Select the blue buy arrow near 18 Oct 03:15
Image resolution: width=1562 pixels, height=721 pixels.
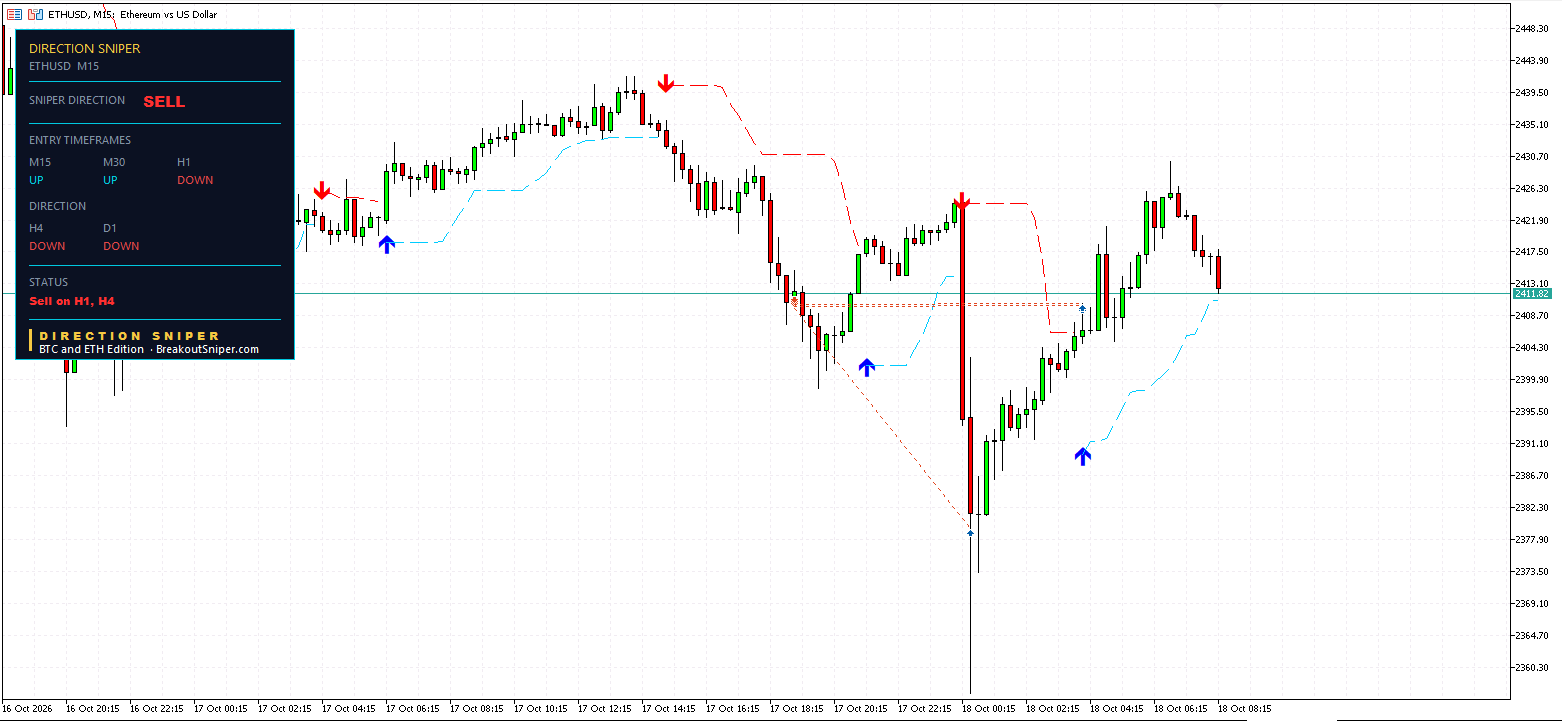1083,456
